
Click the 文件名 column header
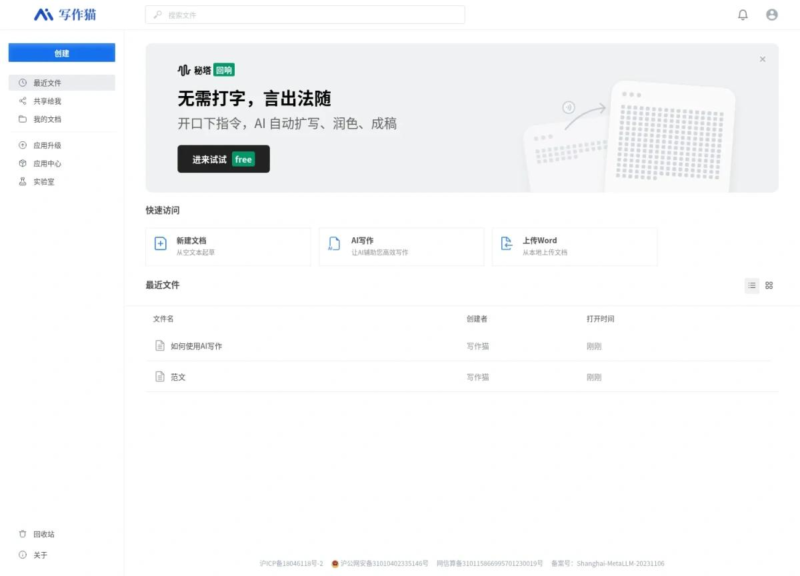(x=163, y=319)
